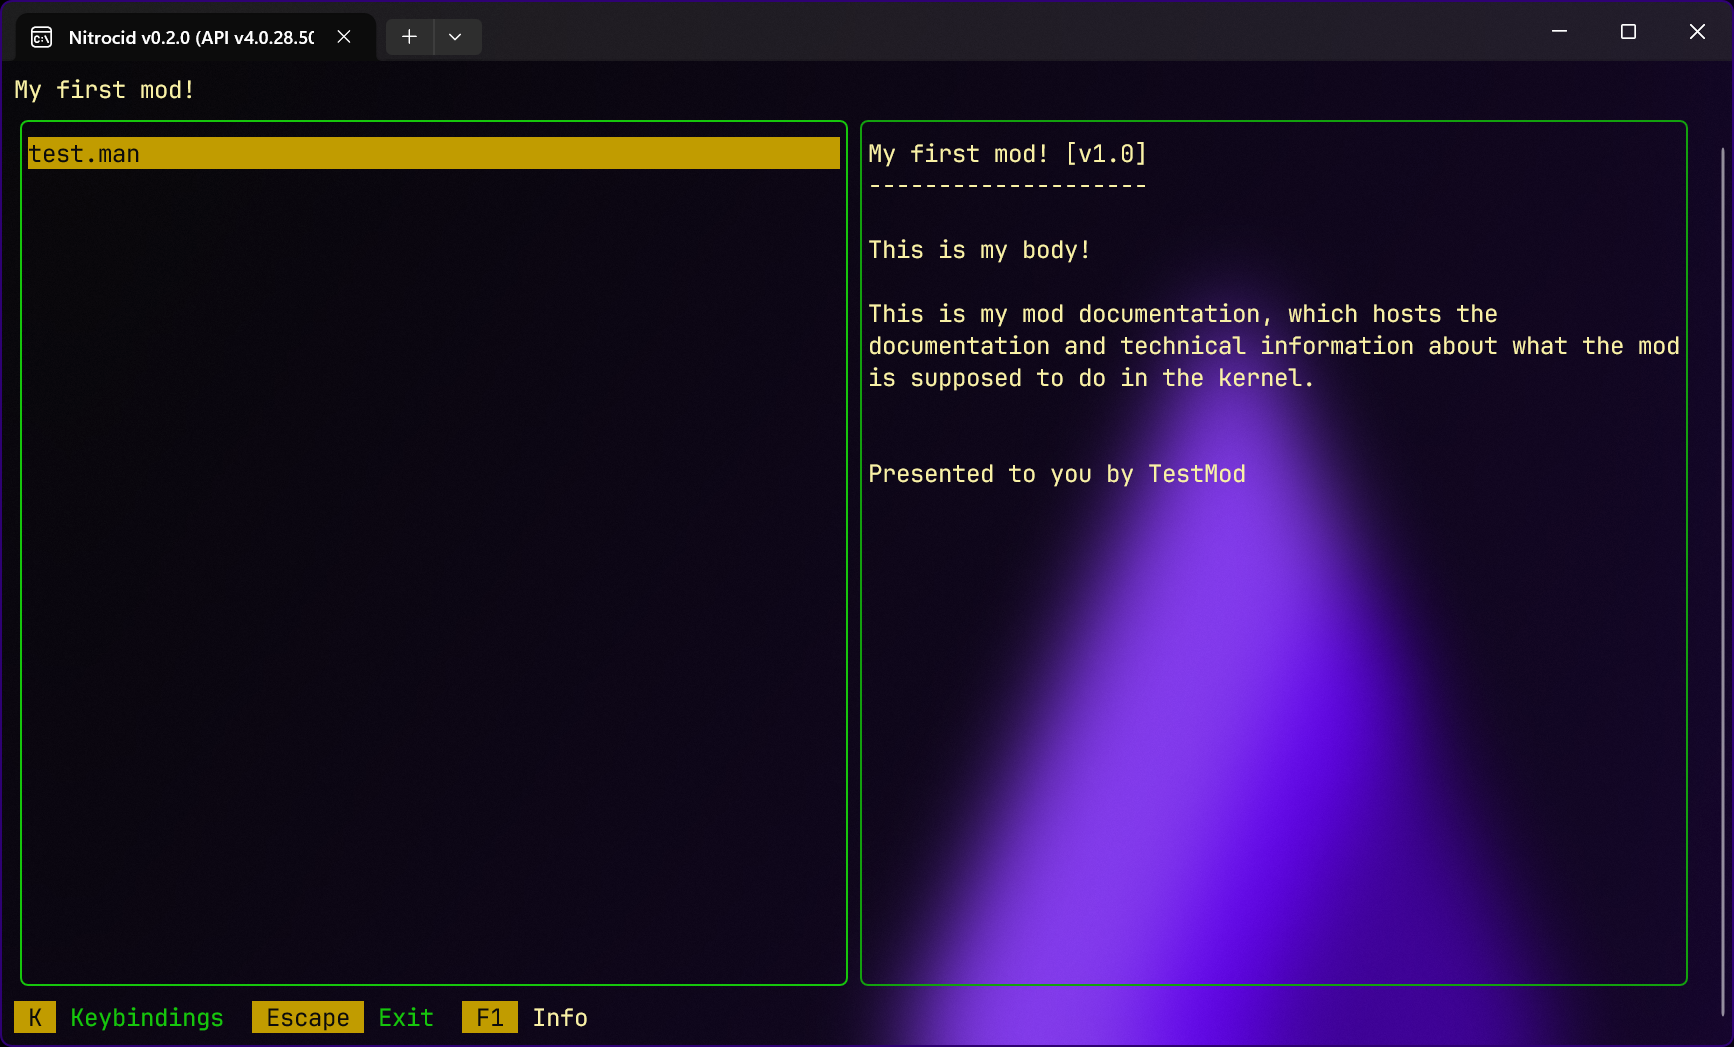The image size is (1734, 1047).
Task: Maximize the terminal window
Action: click(1628, 32)
